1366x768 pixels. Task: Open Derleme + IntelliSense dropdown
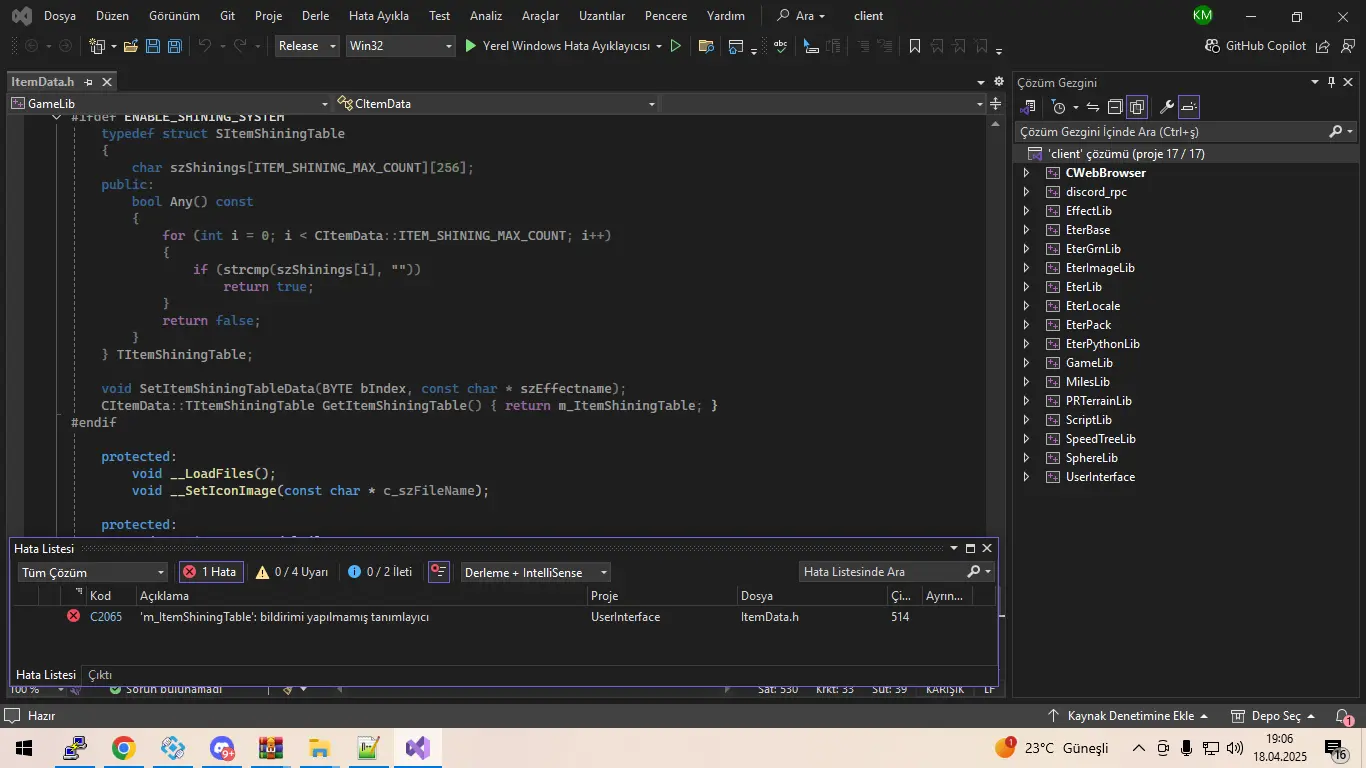[x=535, y=572]
